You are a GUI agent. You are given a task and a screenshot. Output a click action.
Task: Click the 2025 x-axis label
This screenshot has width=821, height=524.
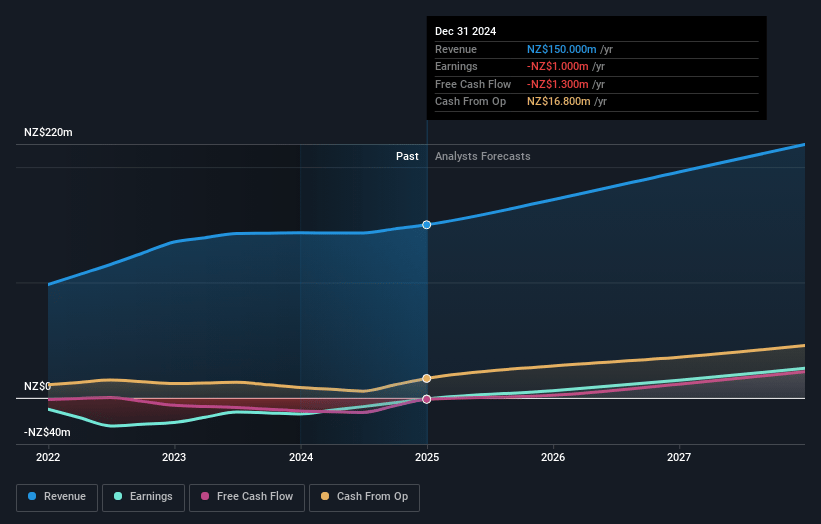click(427, 458)
